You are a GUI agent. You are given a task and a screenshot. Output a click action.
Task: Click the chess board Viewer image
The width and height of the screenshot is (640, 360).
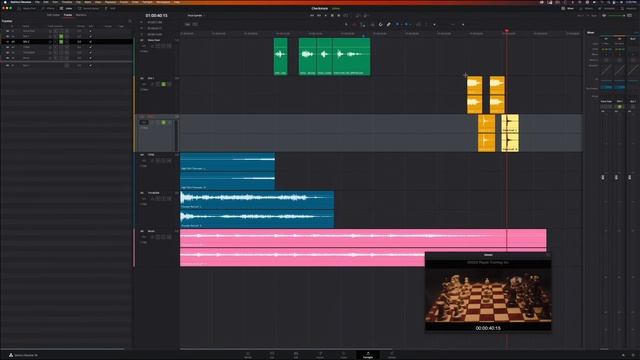coord(488,296)
